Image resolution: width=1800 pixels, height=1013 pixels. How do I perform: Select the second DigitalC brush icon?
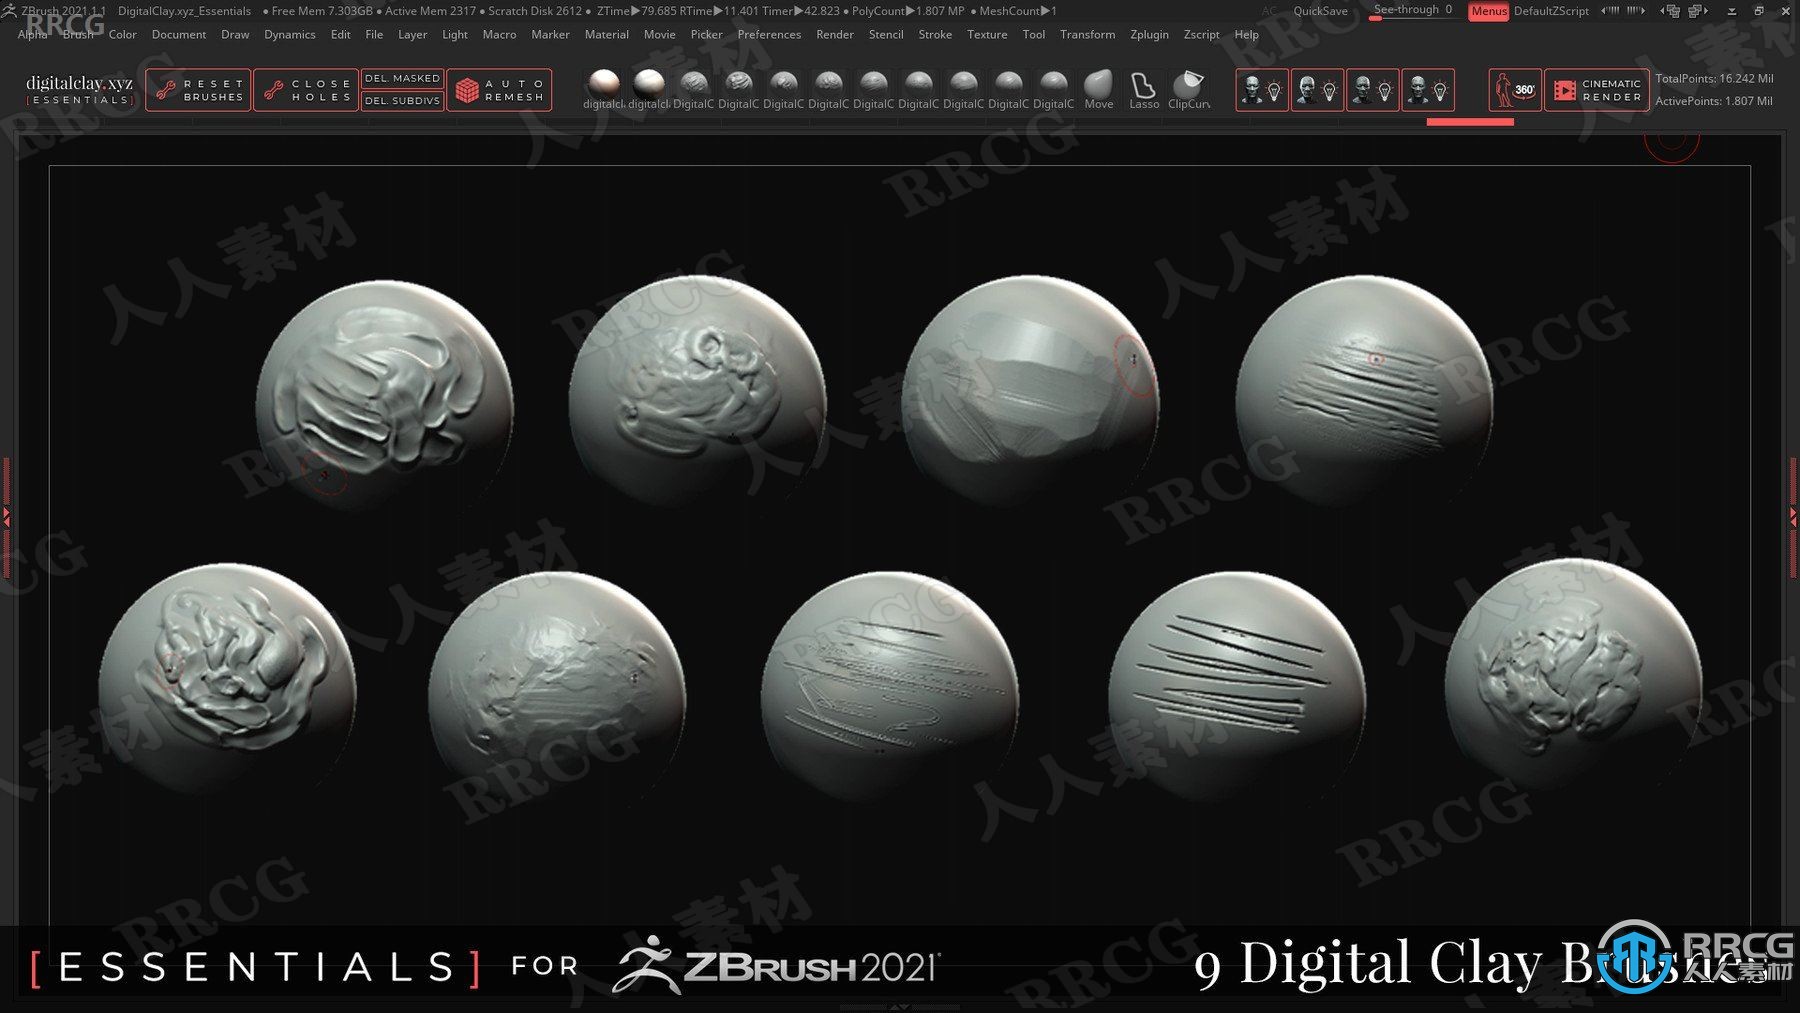[x=738, y=90]
